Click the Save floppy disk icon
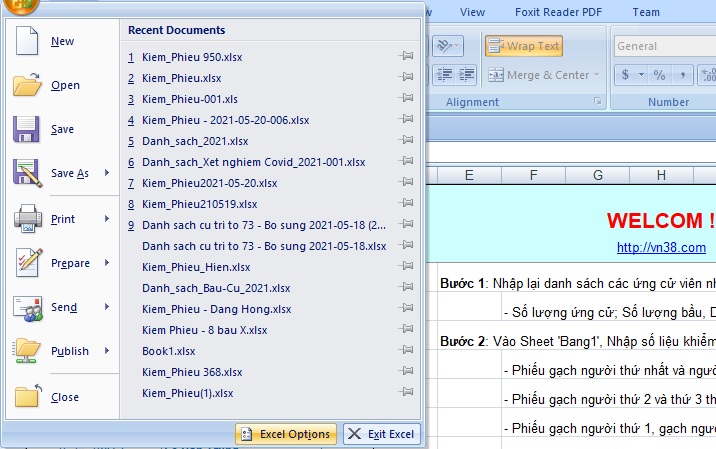Screen dimensions: 716x449 (x=27, y=130)
